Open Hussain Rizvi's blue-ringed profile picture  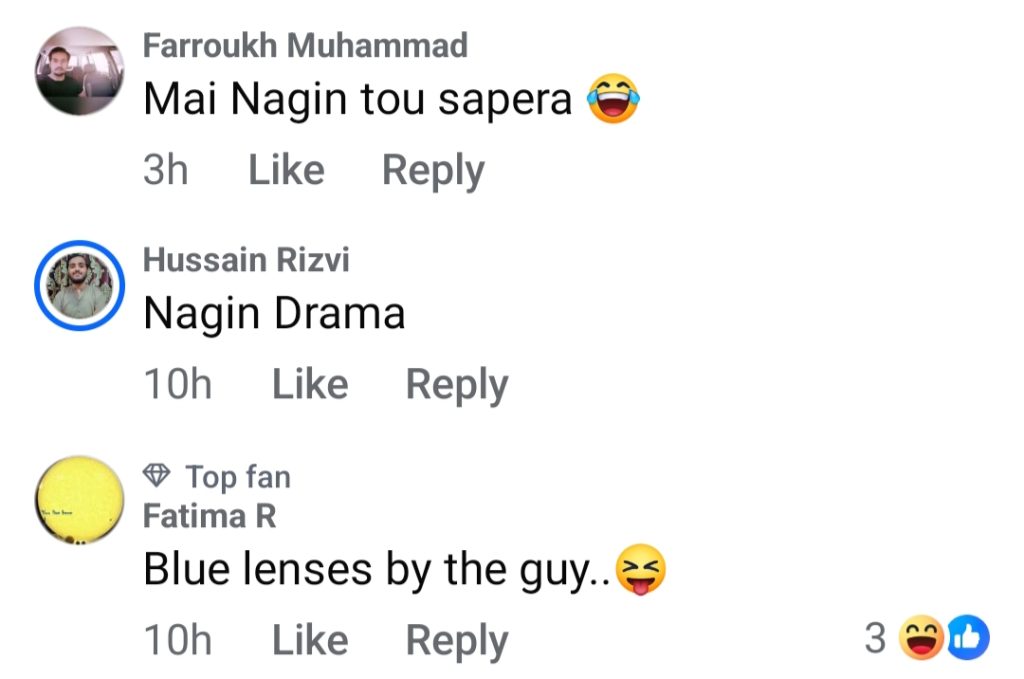(79, 284)
